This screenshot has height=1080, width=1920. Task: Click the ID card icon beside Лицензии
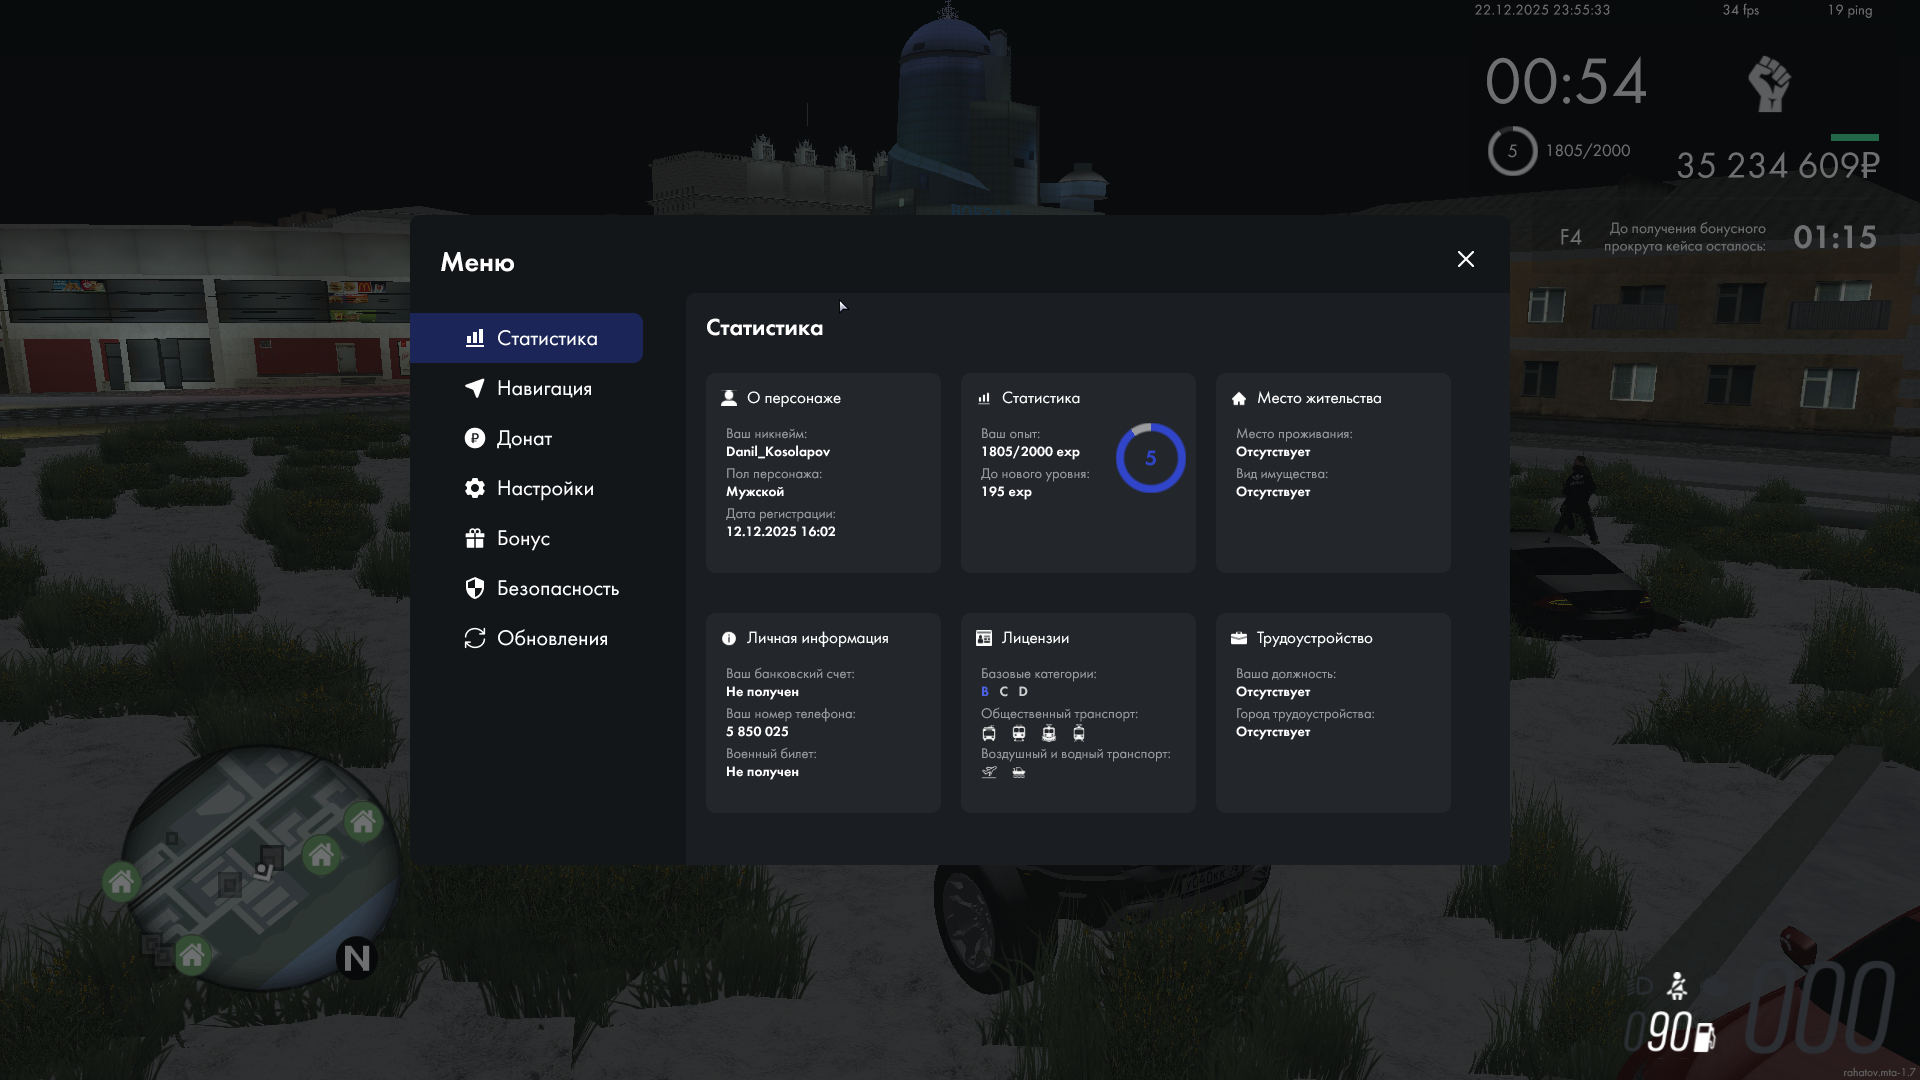984,638
